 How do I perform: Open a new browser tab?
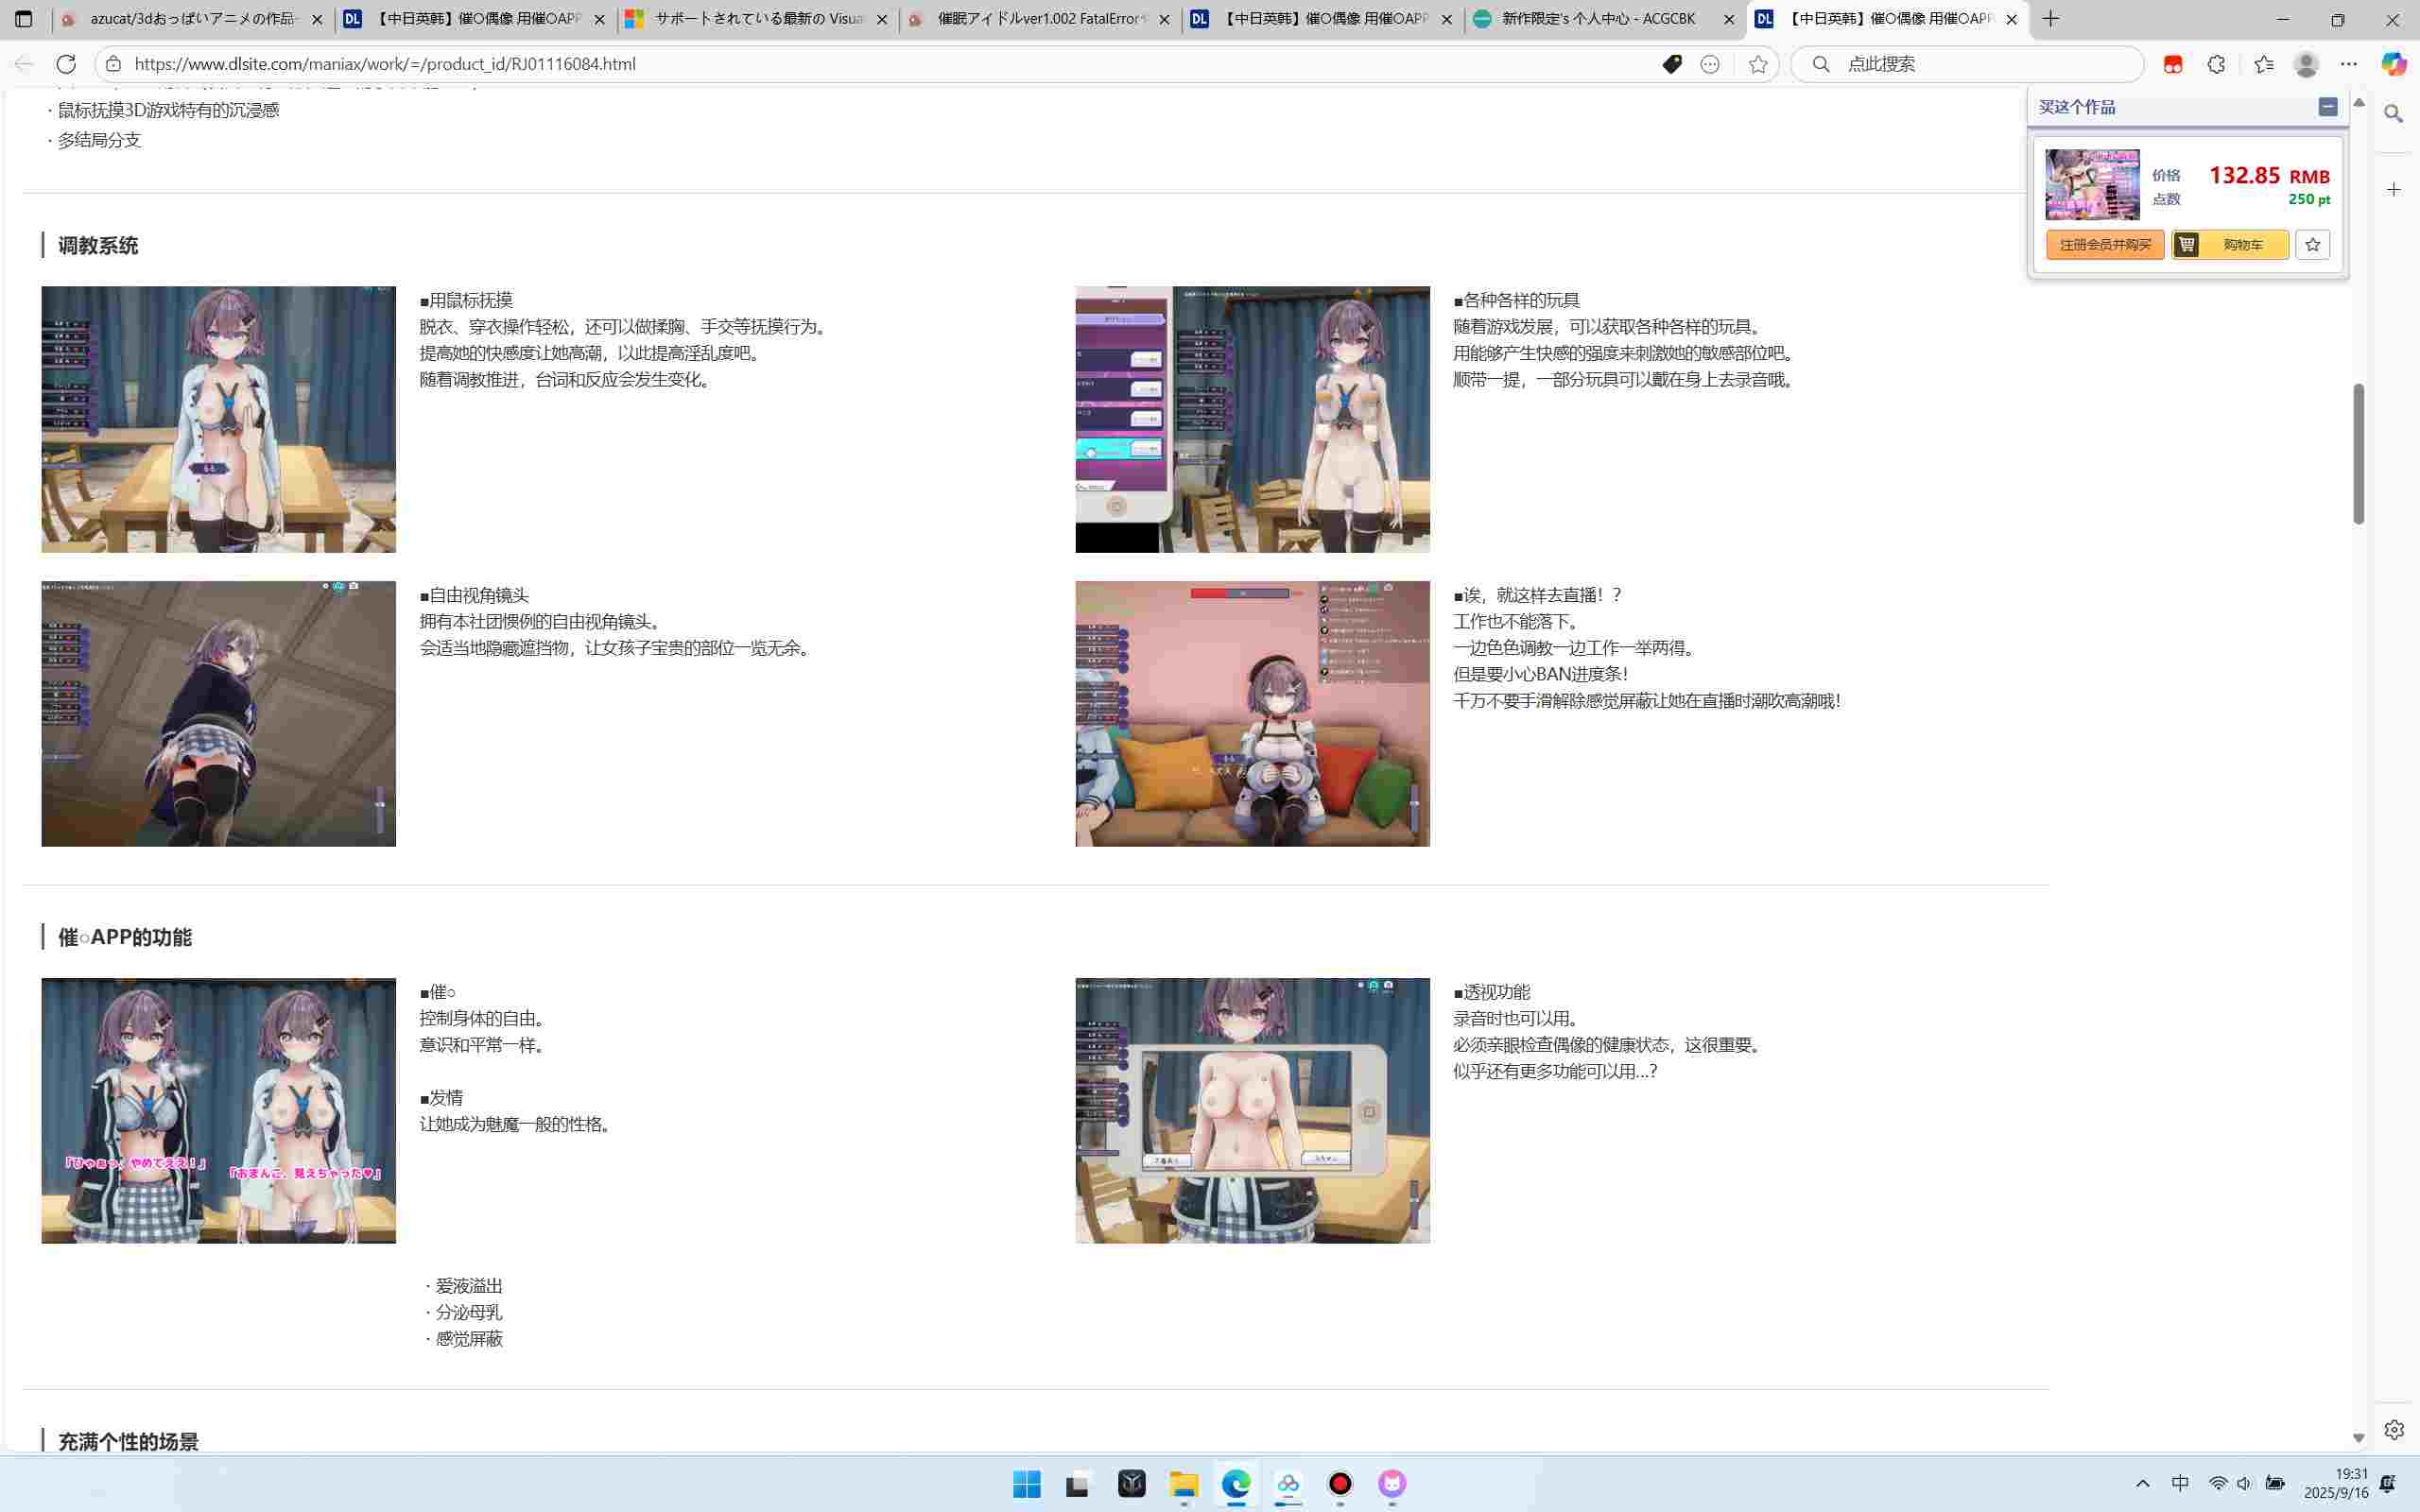pyautogui.click(x=2051, y=19)
